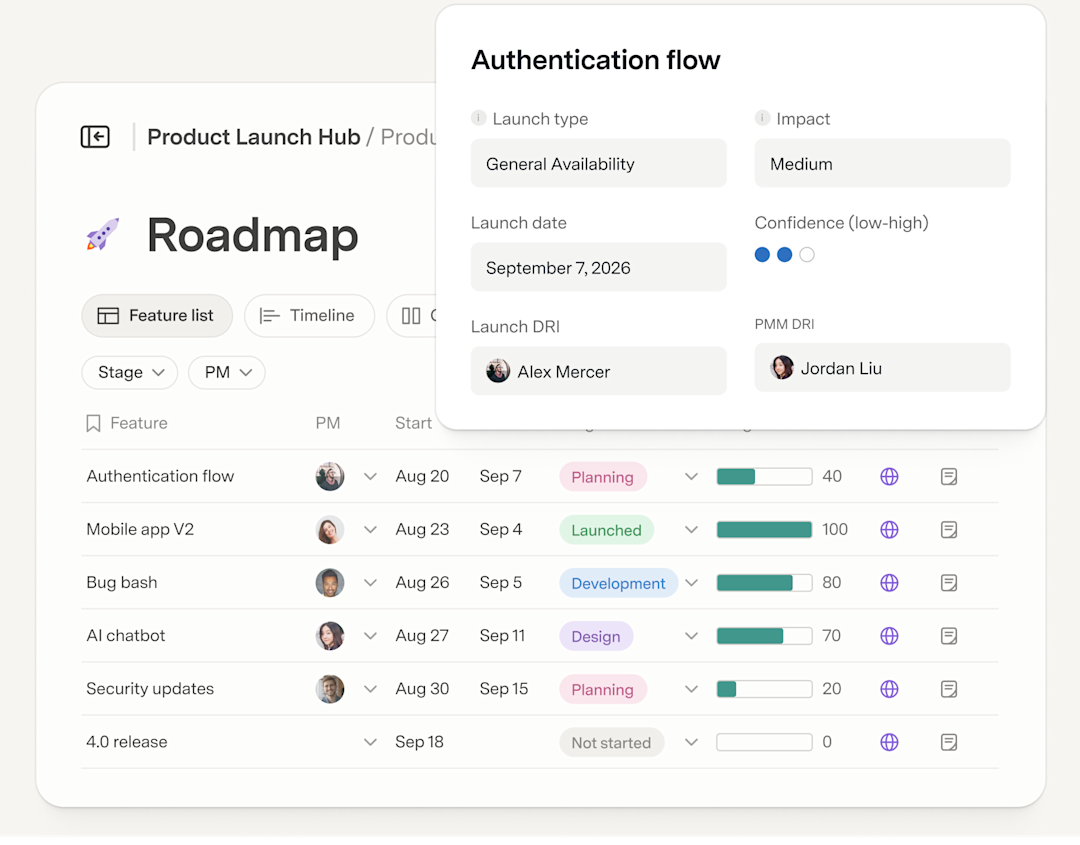Screen dimensions: 1080x845
Task: Click the info icon beside Launch type
Action: click(478, 118)
